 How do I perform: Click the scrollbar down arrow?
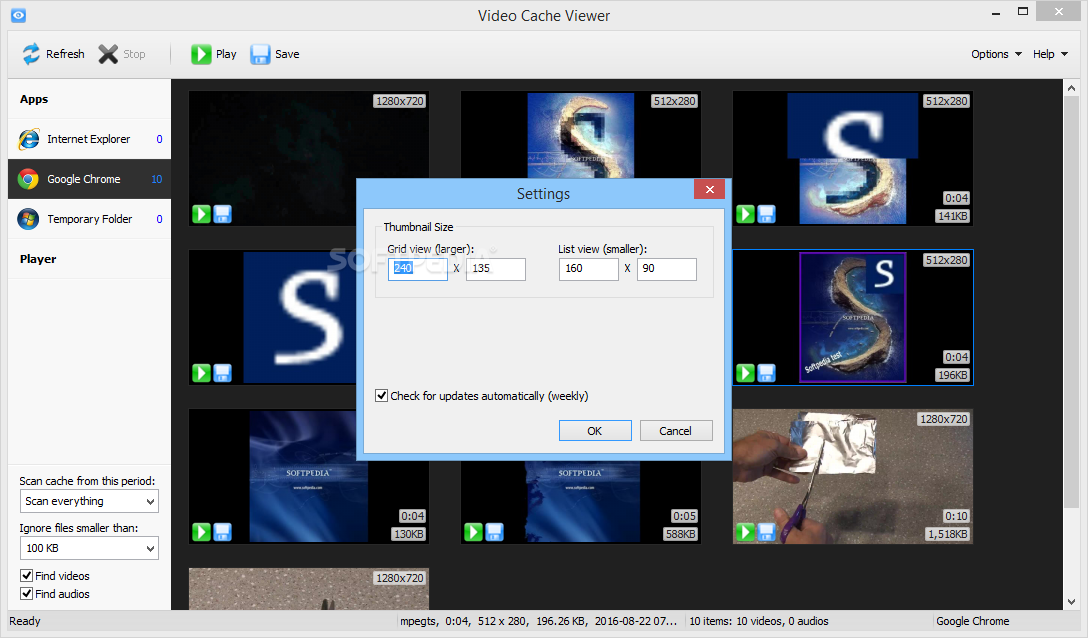(x=1071, y=602)
